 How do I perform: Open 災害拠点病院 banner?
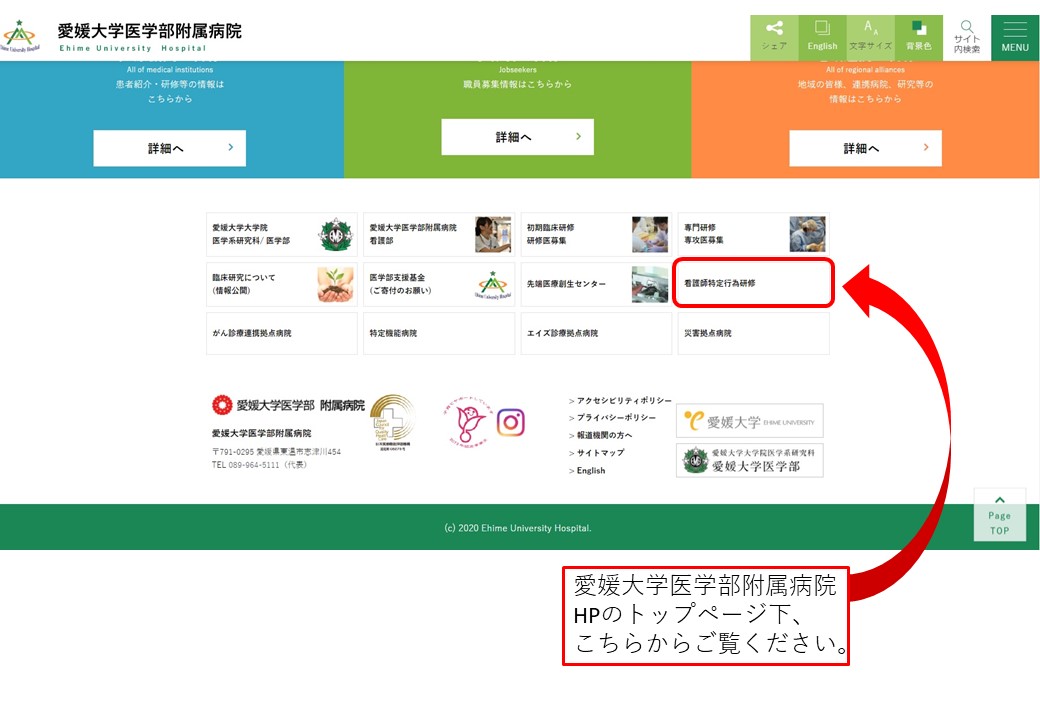click(753, 333)
